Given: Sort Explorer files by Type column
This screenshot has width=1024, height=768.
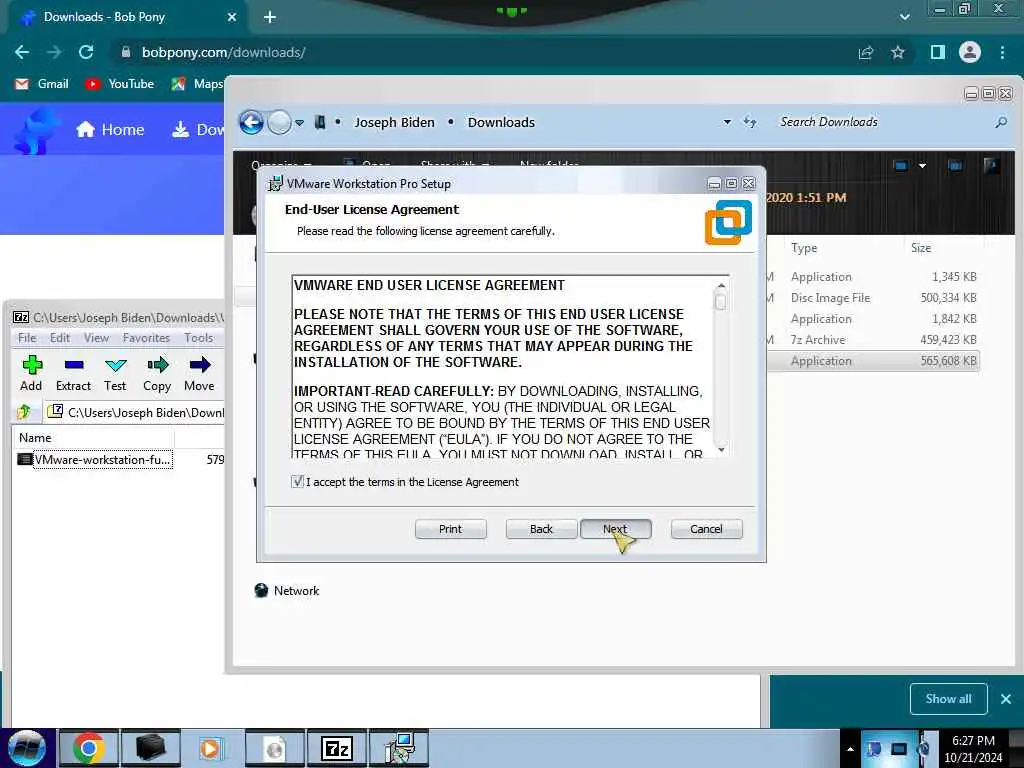Looking at the screenshot, I should (x=804, y=248).
